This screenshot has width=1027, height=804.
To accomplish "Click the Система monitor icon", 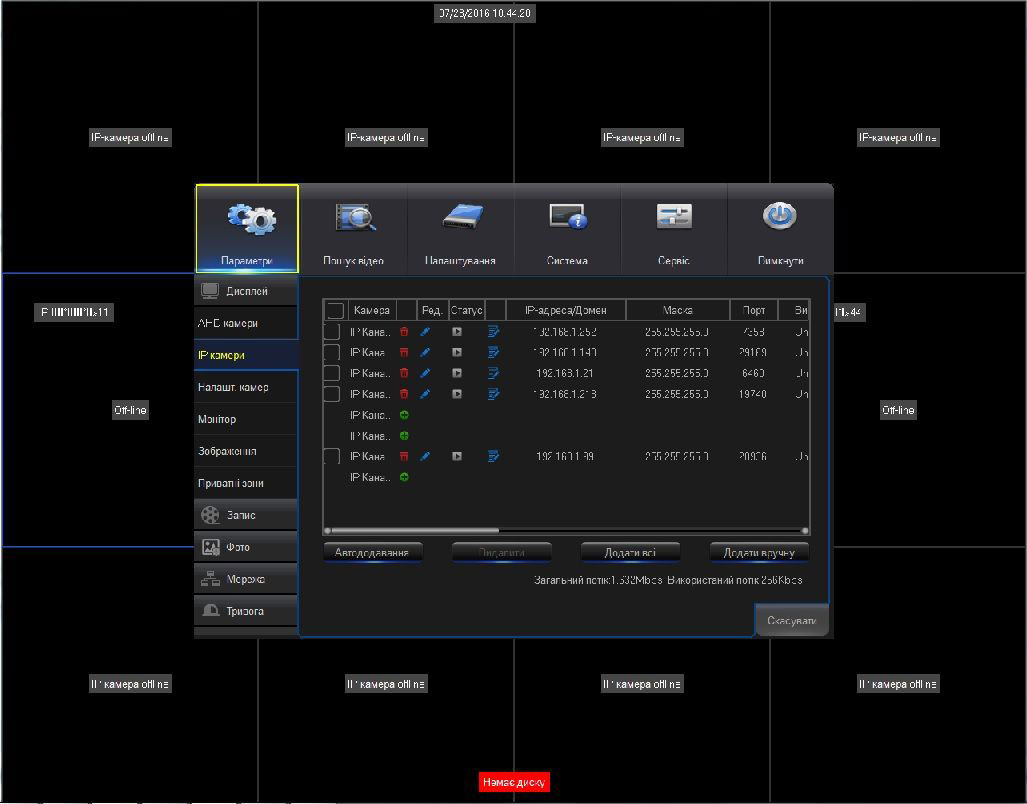I will tap(567, 216).
